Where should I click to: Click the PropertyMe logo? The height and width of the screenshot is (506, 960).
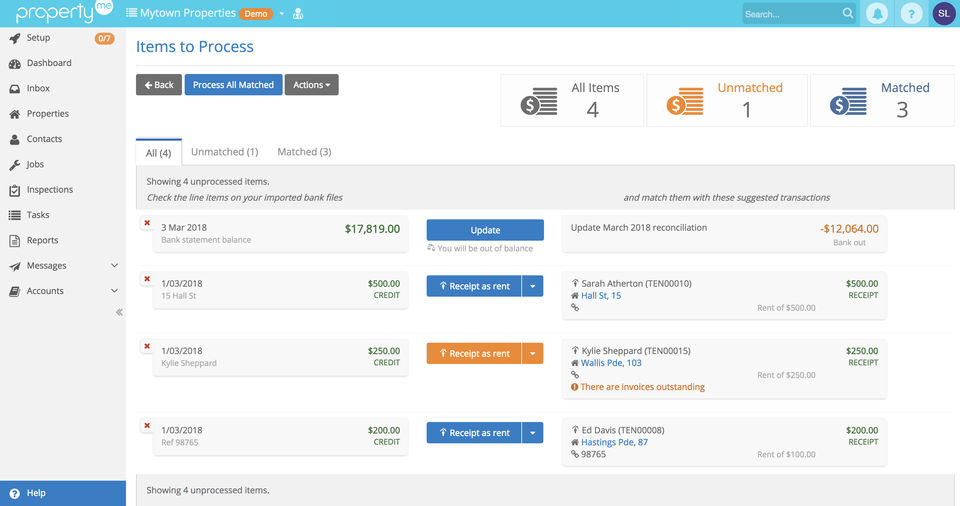pos(64,12)
